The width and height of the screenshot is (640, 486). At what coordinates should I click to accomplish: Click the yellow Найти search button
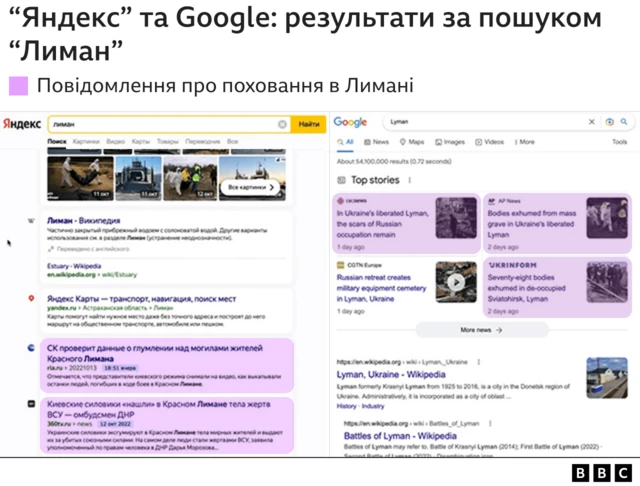[x=309, y=124]
